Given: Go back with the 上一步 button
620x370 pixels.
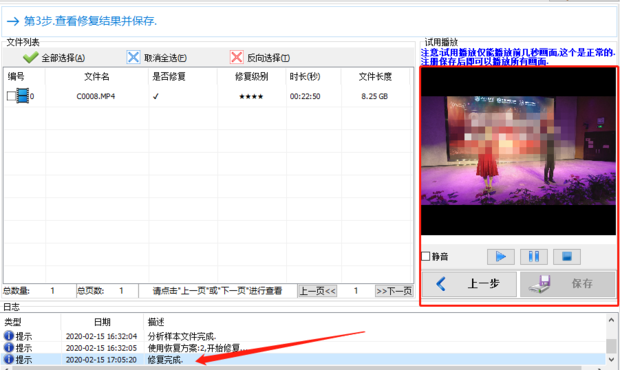Looking at the screenshot, I should 469,284.
